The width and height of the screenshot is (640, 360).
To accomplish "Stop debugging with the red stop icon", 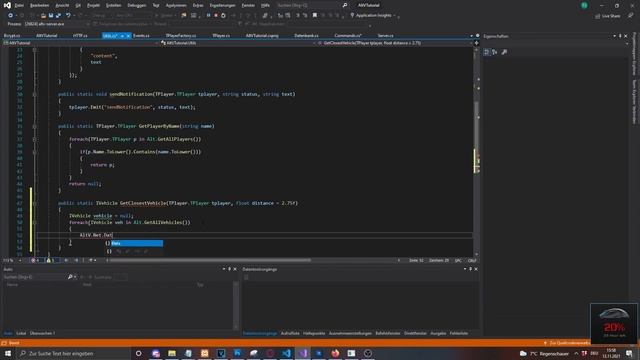I will coord(216,16).
